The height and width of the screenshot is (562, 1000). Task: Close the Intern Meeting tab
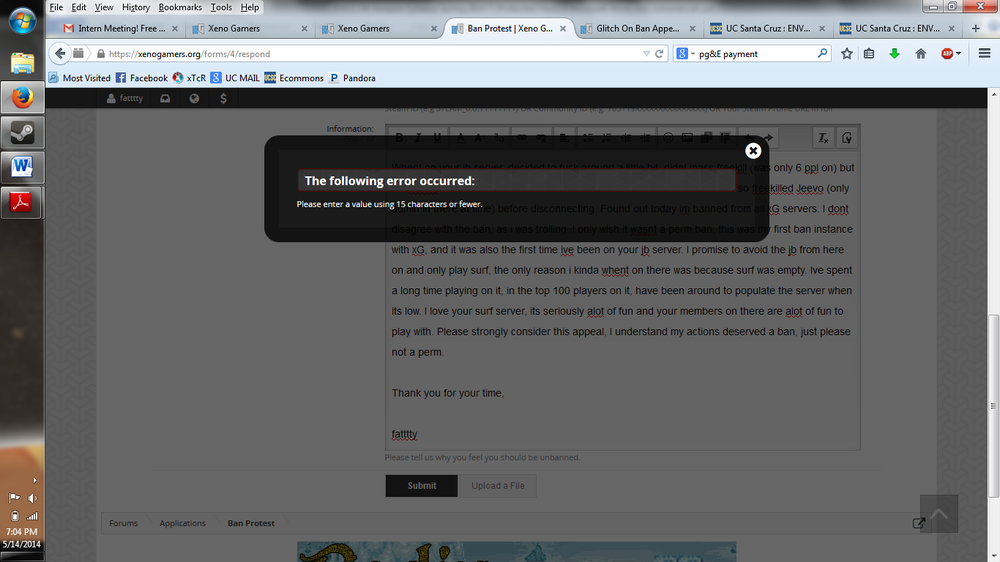[x=175, y=29]
